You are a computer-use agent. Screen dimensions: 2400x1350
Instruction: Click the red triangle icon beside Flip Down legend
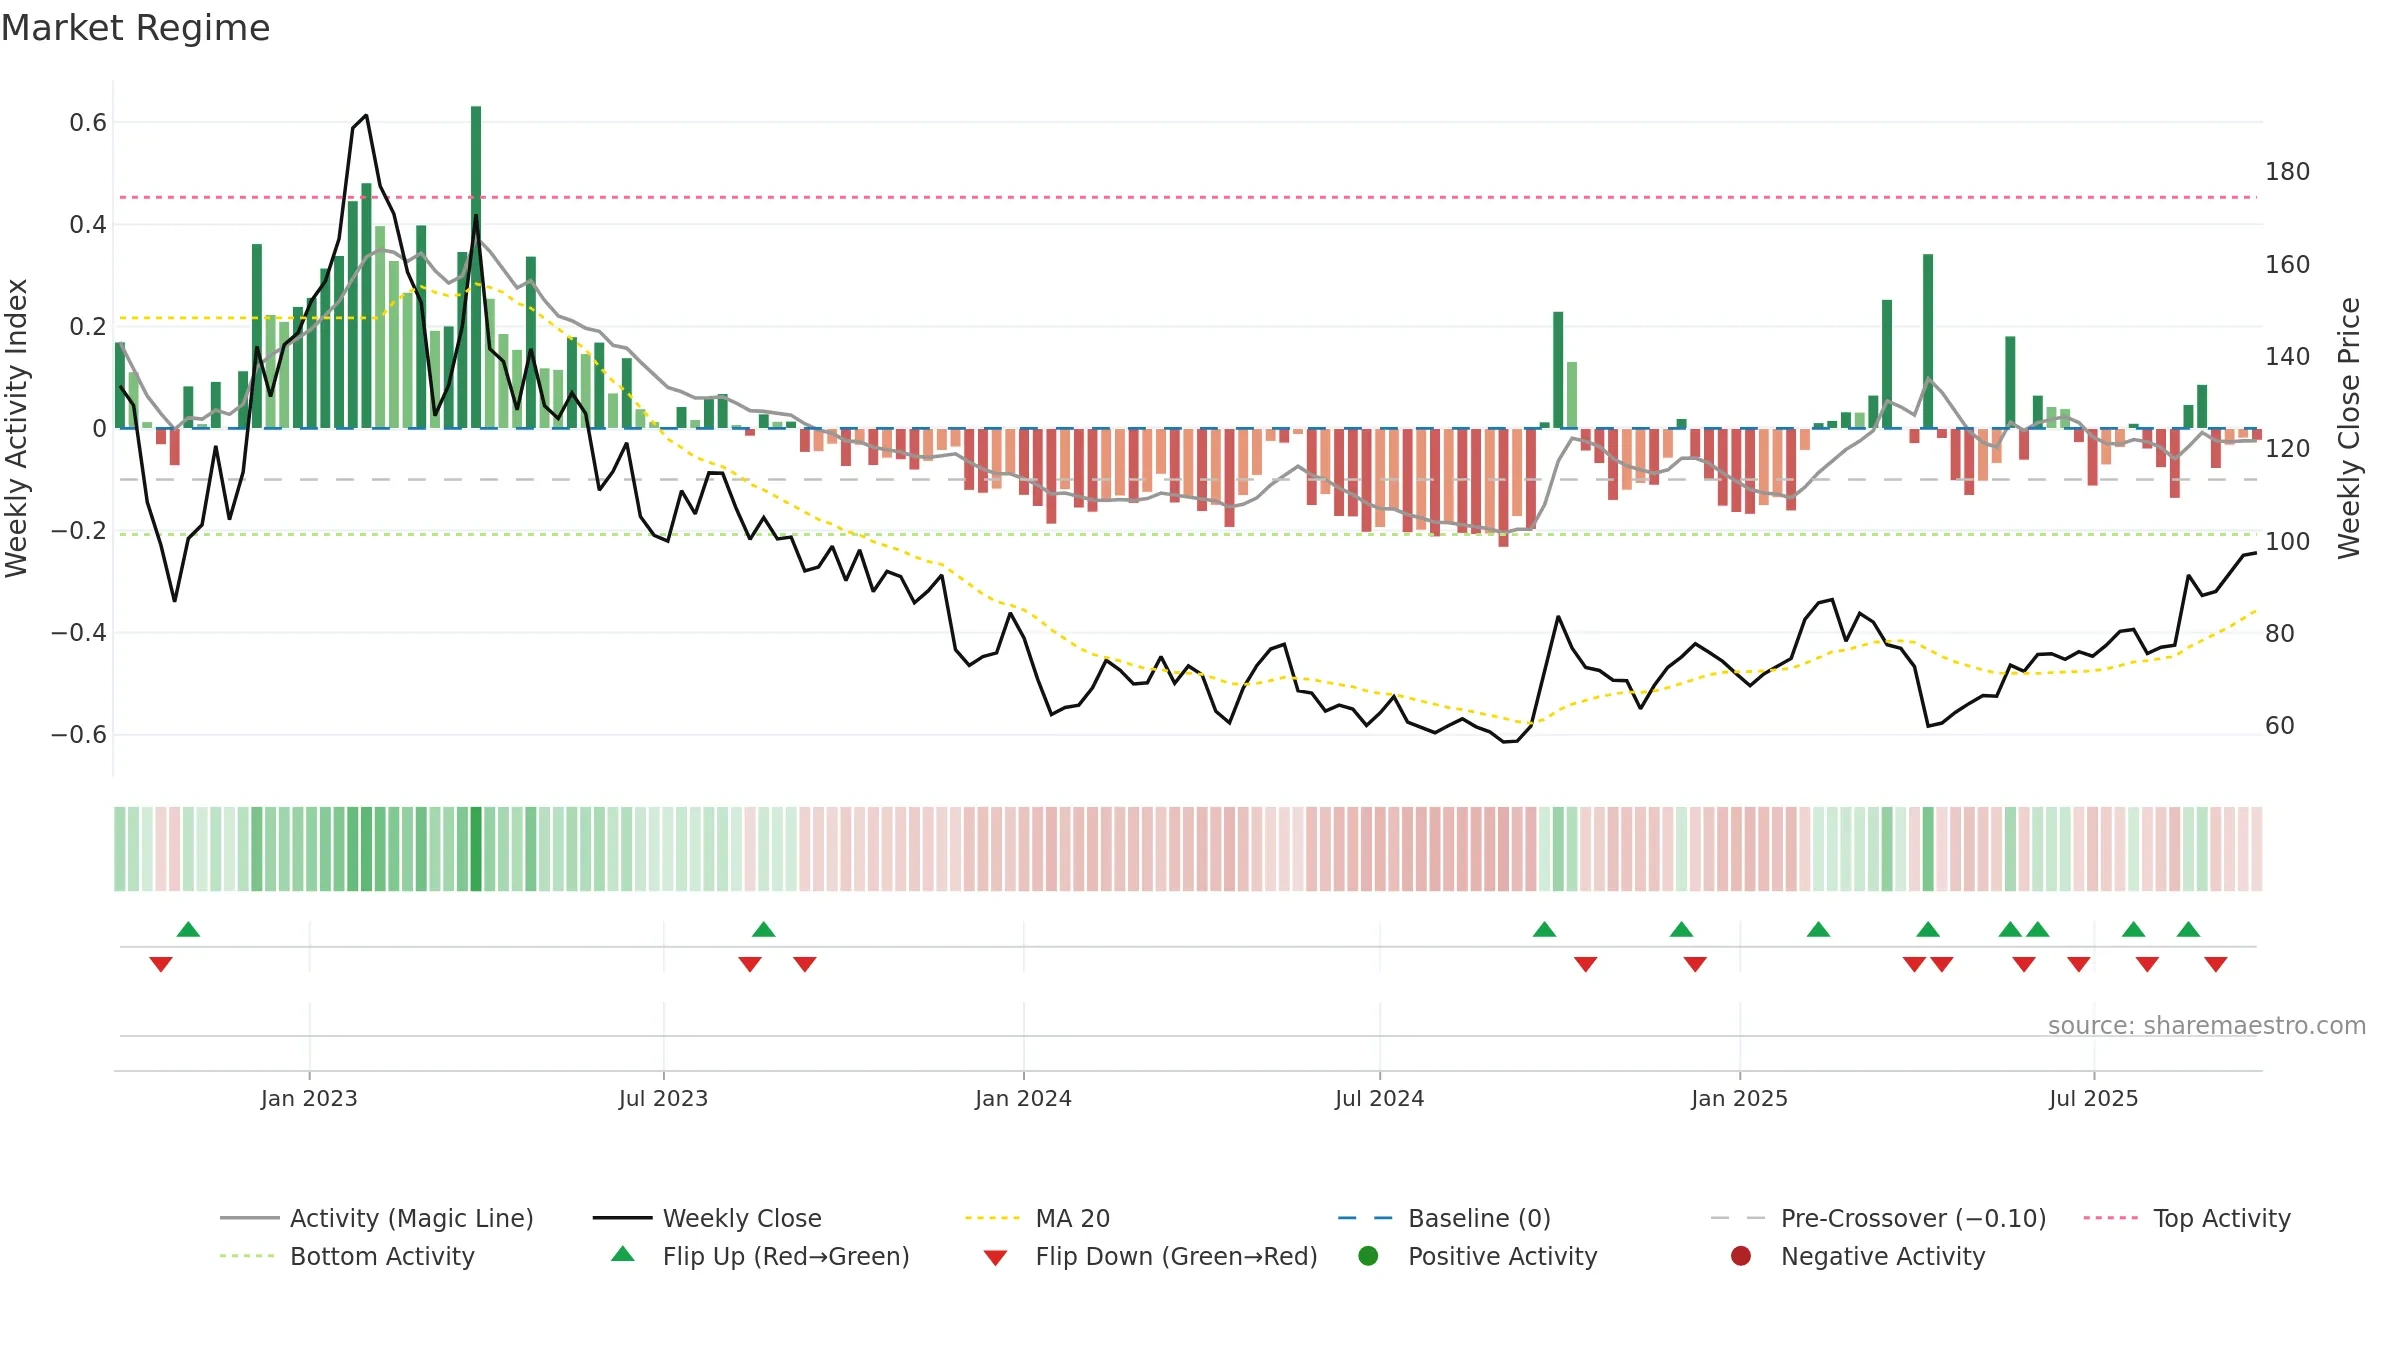pyautogui.click(x=995, y=1258)
